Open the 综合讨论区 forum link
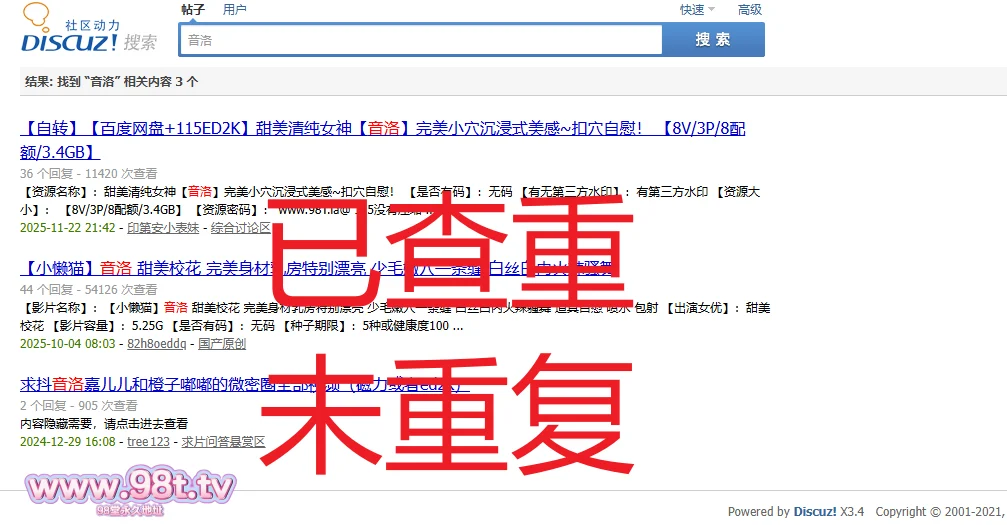Screen dimensions: 1007x525 pos(241,228)
